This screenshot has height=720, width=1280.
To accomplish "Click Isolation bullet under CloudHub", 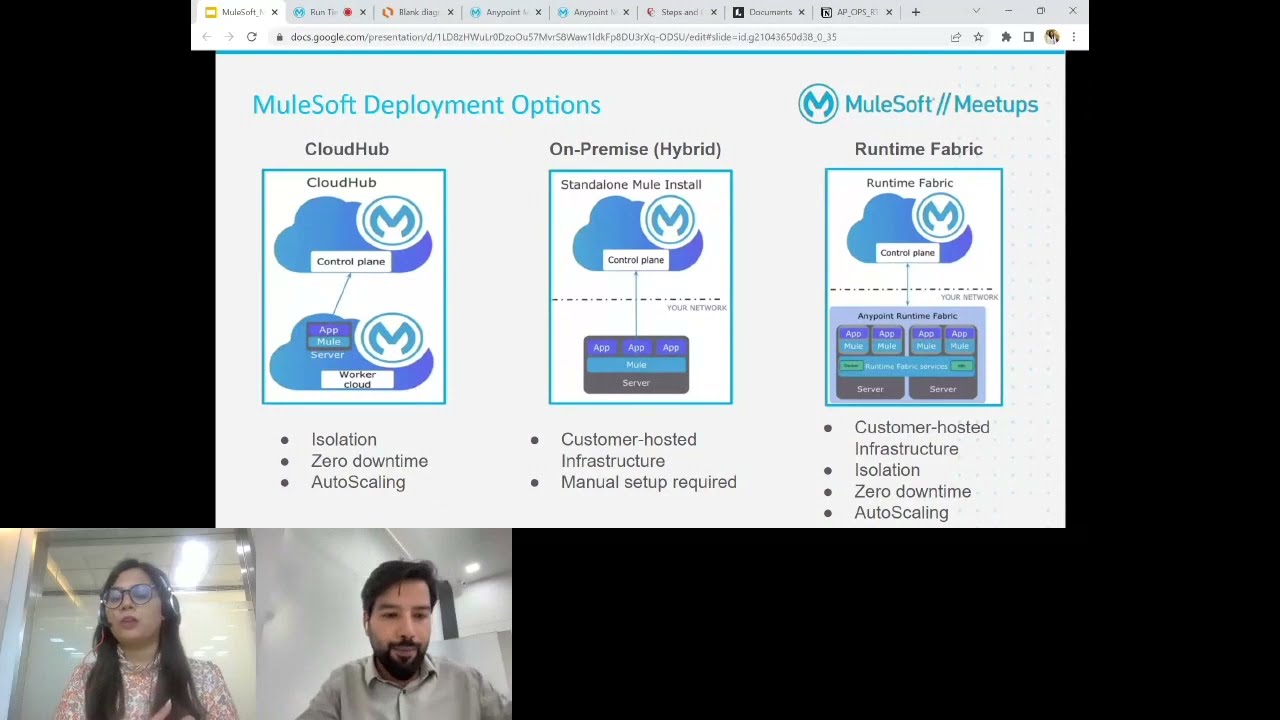I will (344, 440).
